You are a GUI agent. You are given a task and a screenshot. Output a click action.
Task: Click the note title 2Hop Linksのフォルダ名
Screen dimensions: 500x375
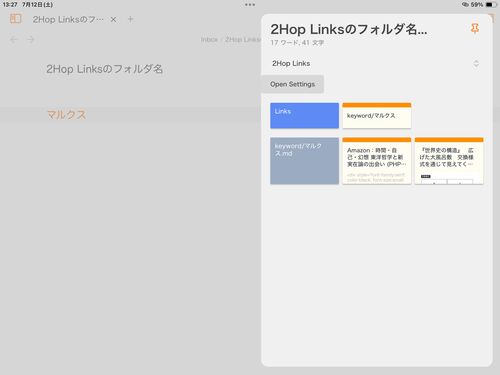[104, 69]
